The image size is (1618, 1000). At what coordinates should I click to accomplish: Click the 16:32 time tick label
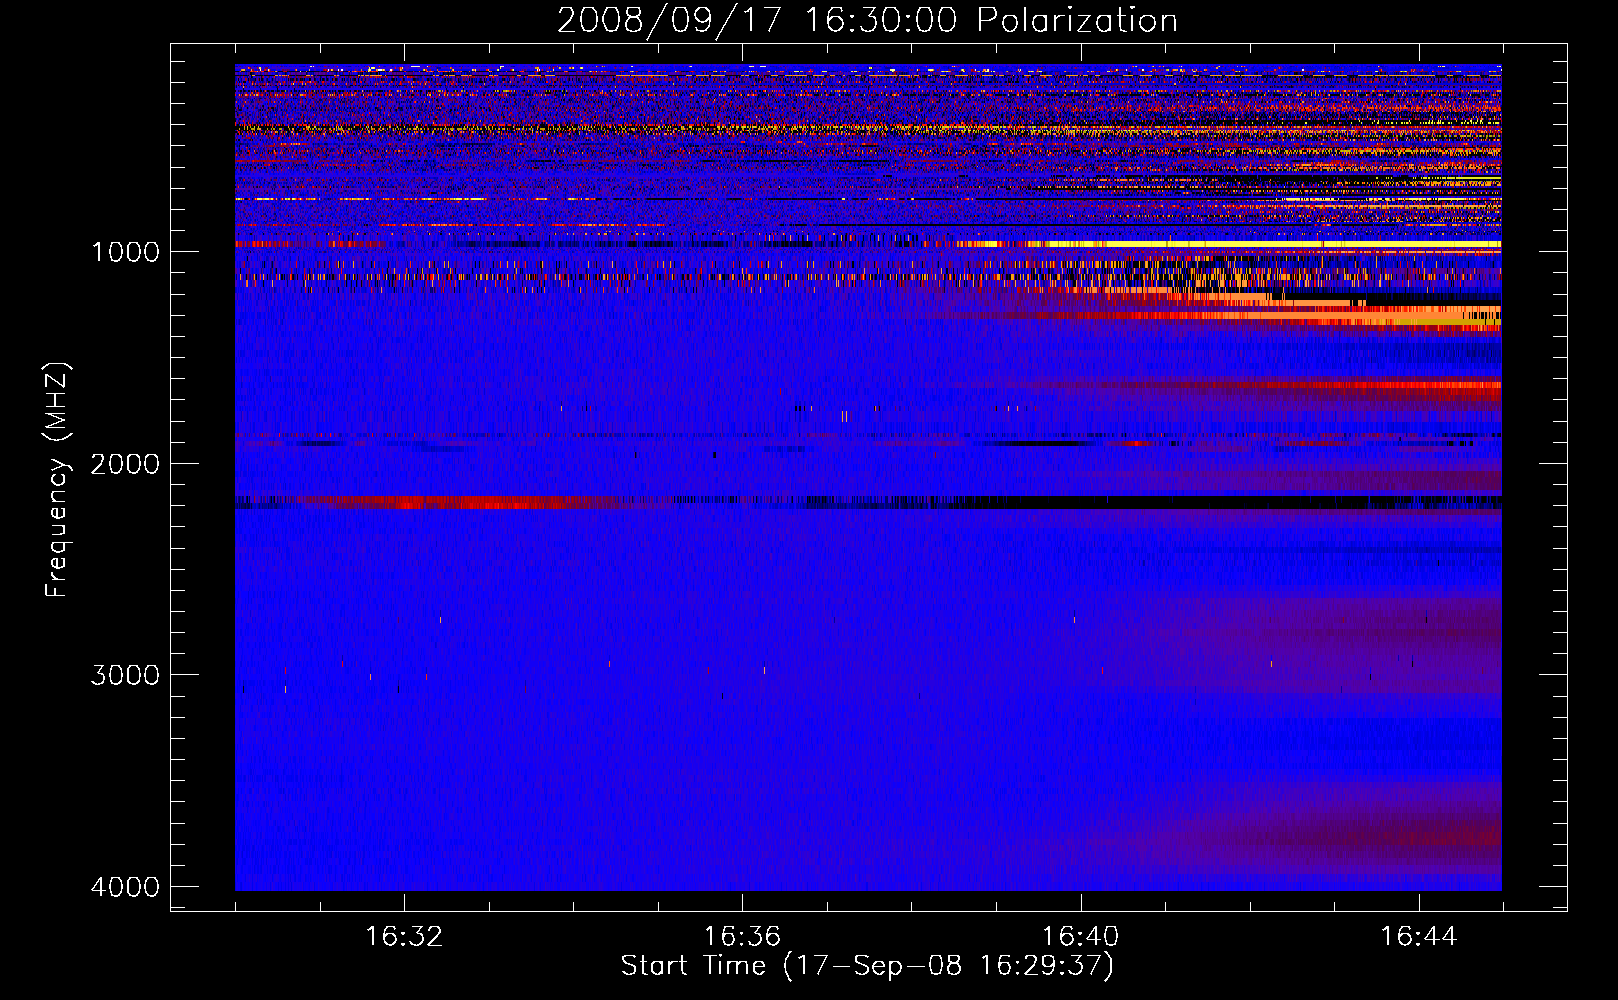[x=404, y=937]
